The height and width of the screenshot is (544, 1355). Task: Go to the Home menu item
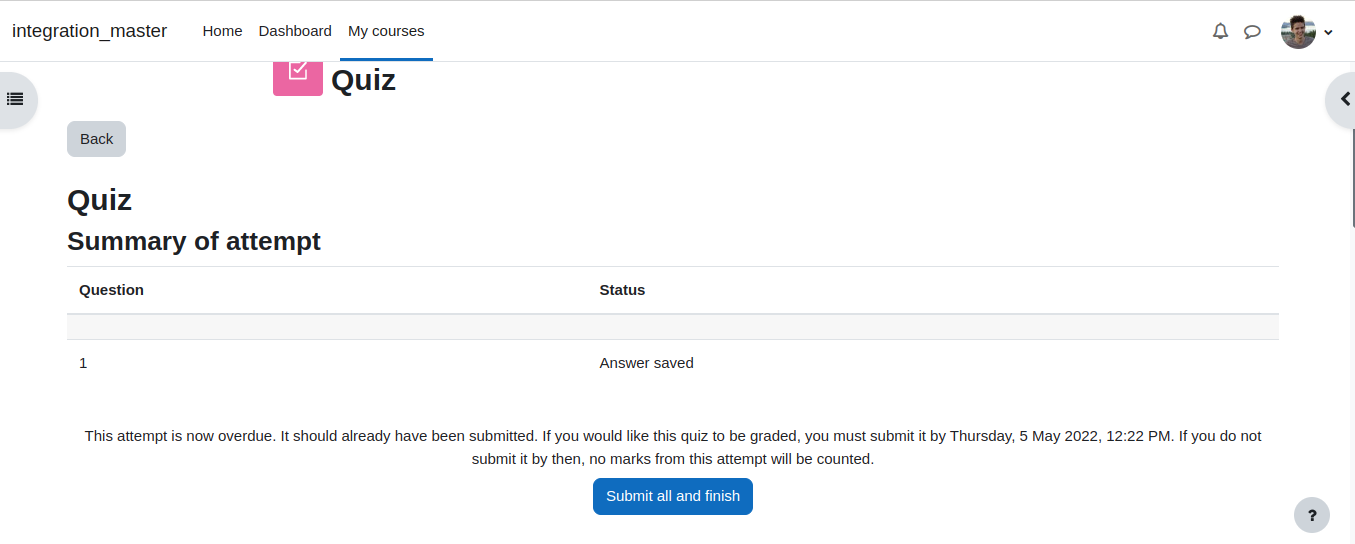(x=222, y=31)
